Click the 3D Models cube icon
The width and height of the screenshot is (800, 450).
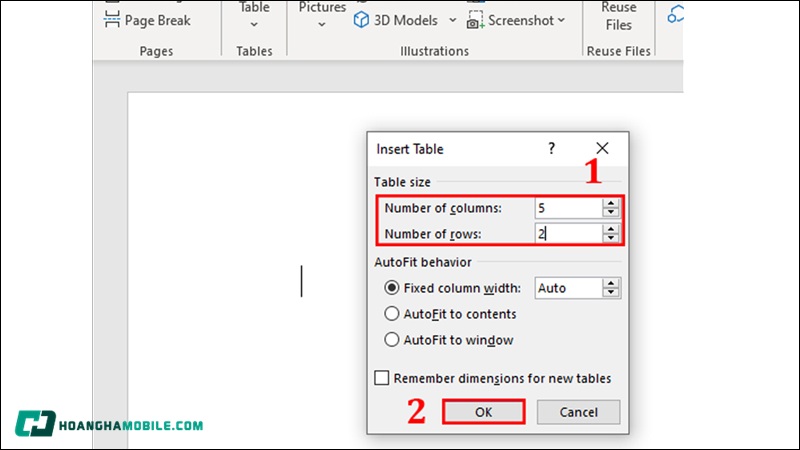[x=361, y=20]
